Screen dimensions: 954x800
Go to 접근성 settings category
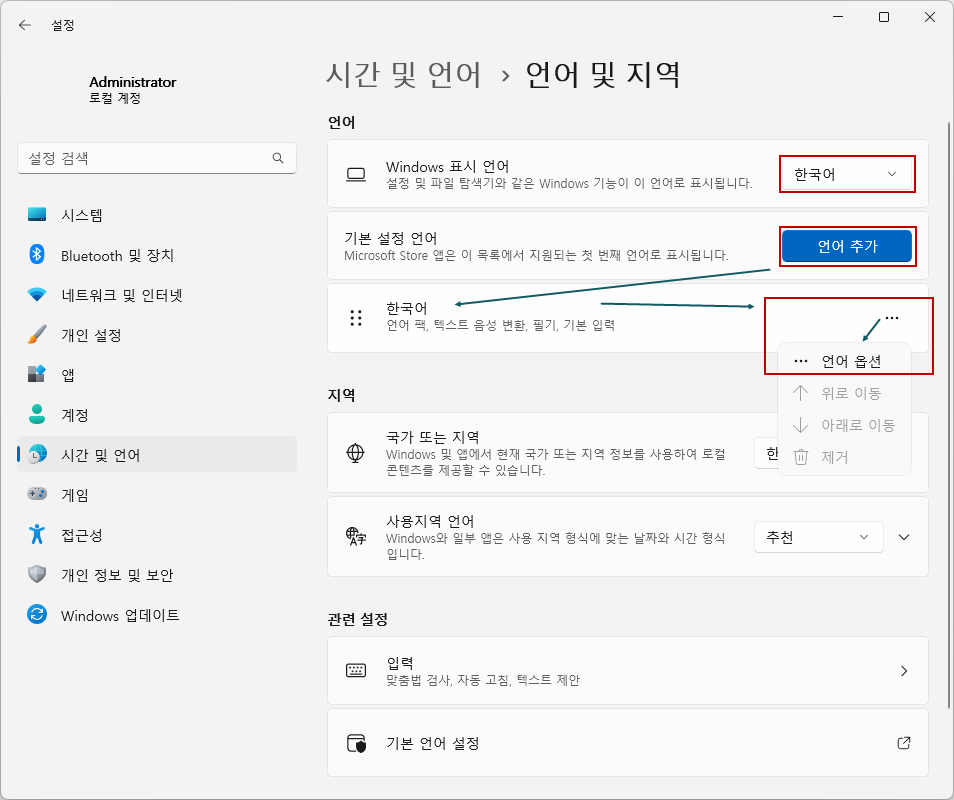(157, 535)
